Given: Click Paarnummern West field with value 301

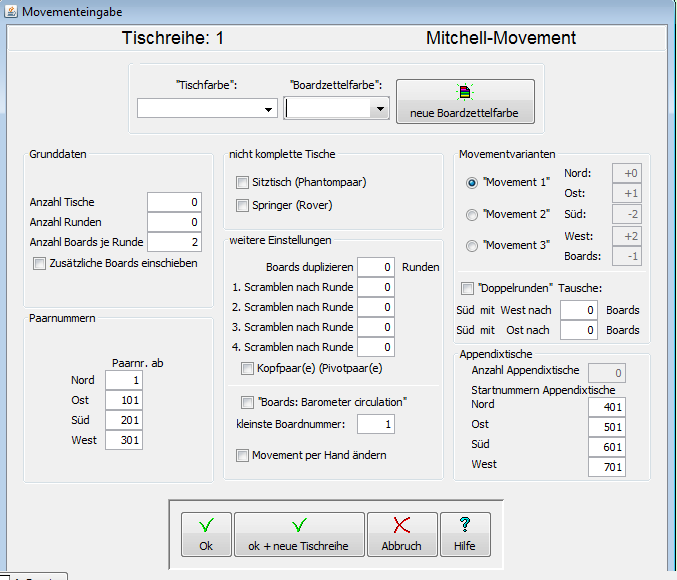Looking at the screenshot, I should [x=124, y=440].
